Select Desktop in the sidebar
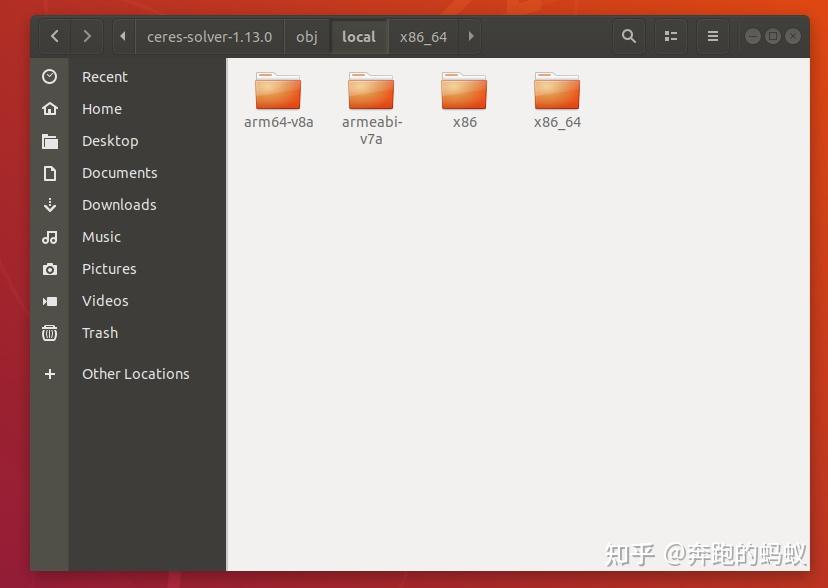The image size is (828, 588). [x=110, y=141]
